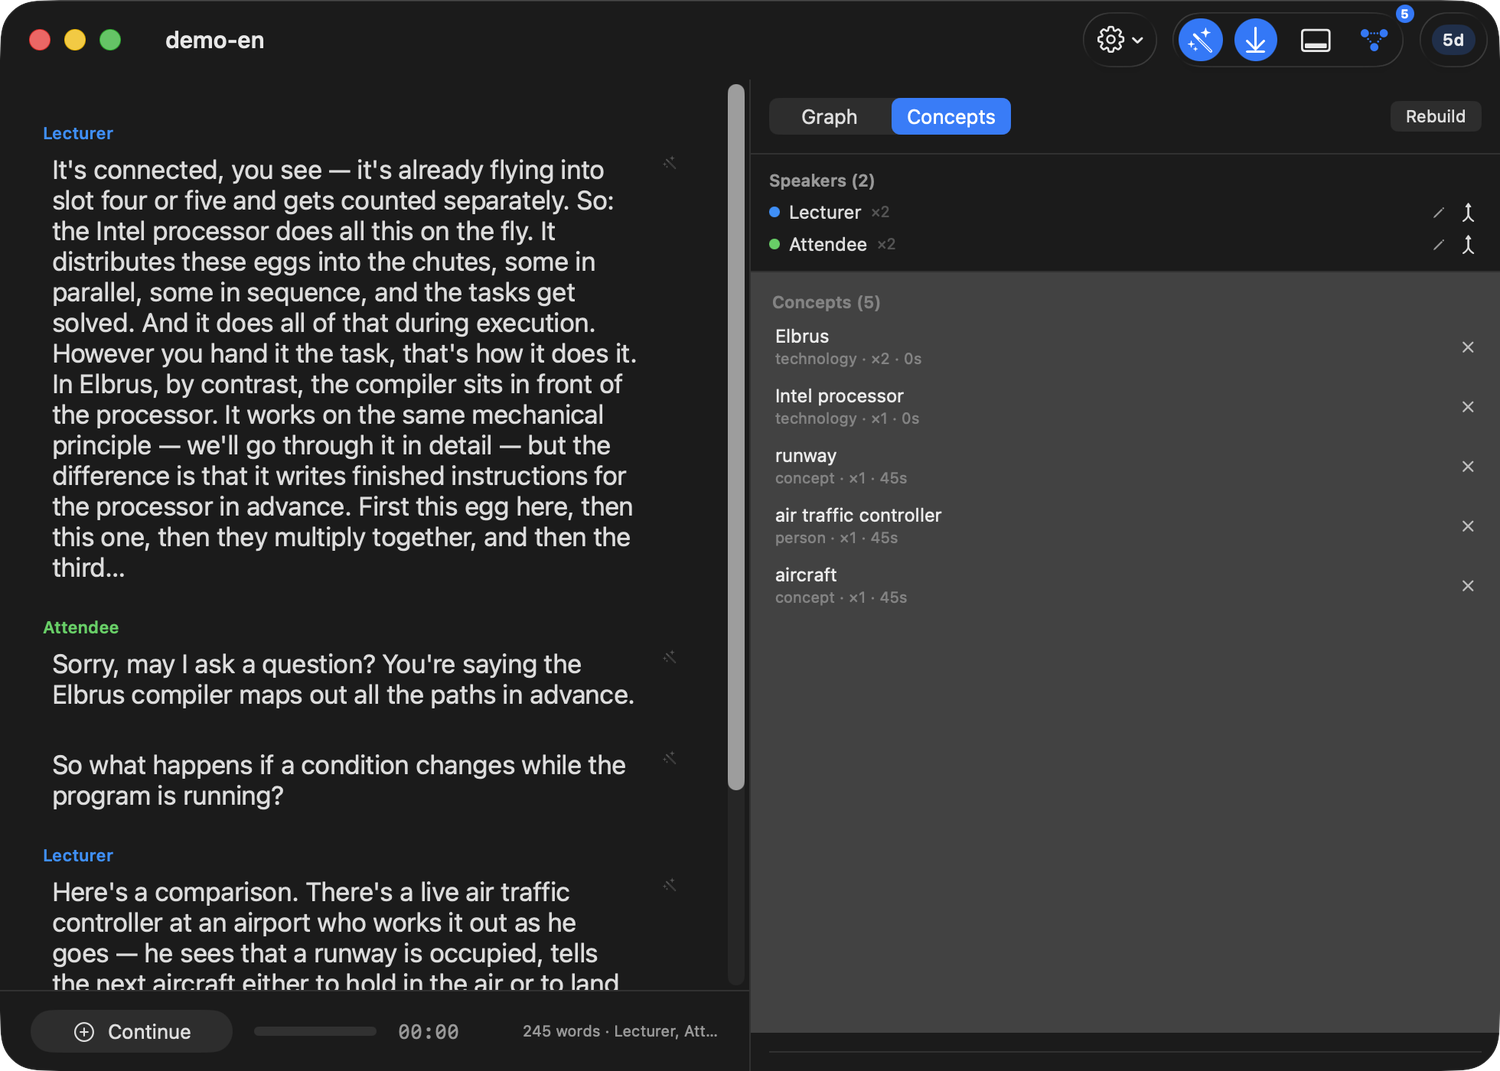Select the Intel processor concept row
Viewport: 1500px width, 1071px height.
[x=1124, y=407]
